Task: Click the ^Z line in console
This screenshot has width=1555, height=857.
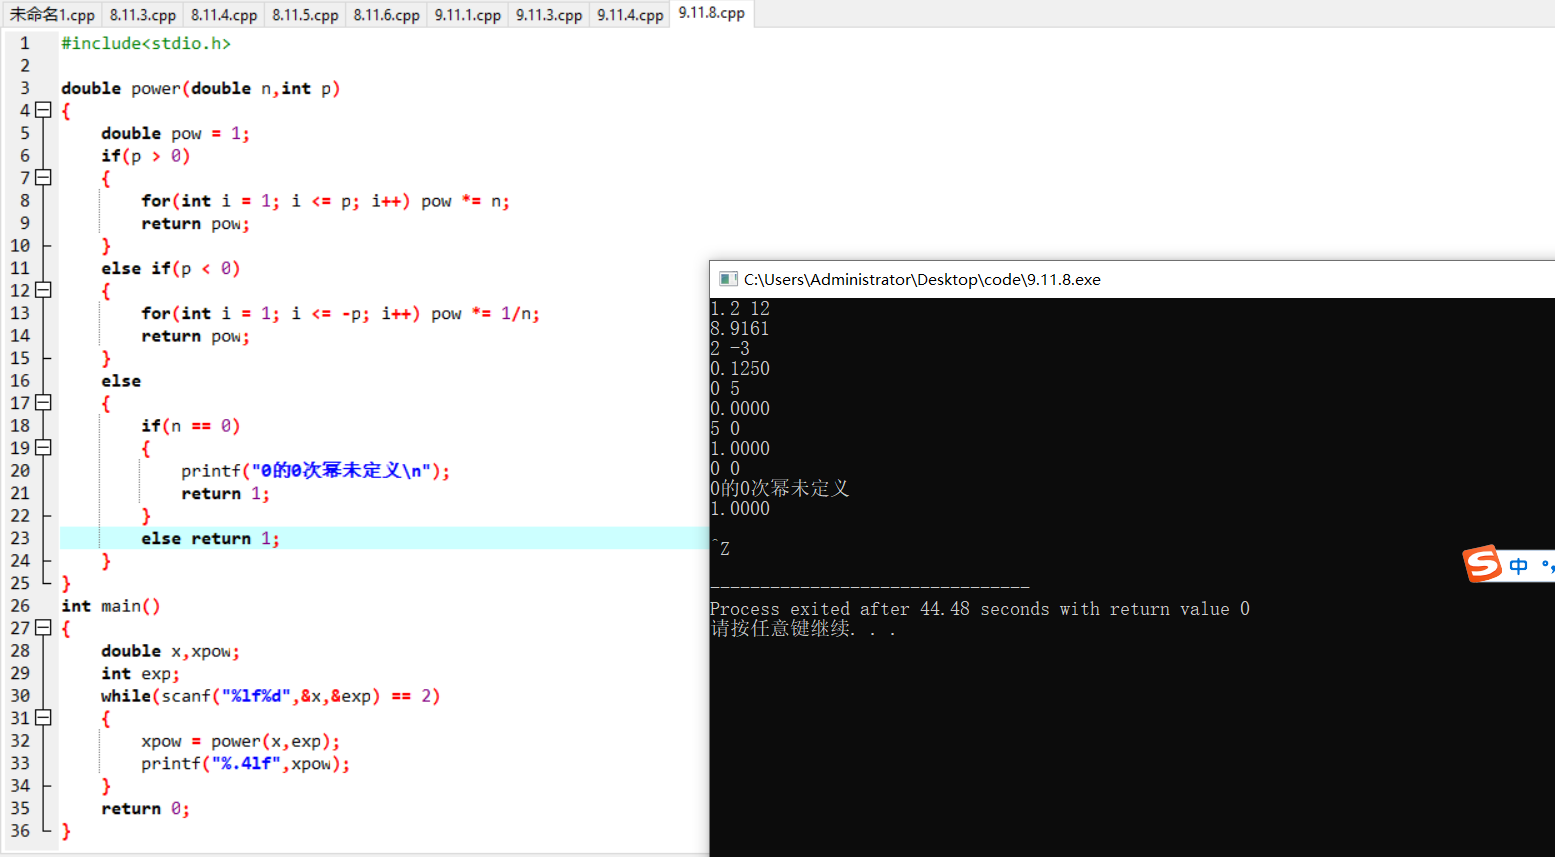Action: (720, 549)
